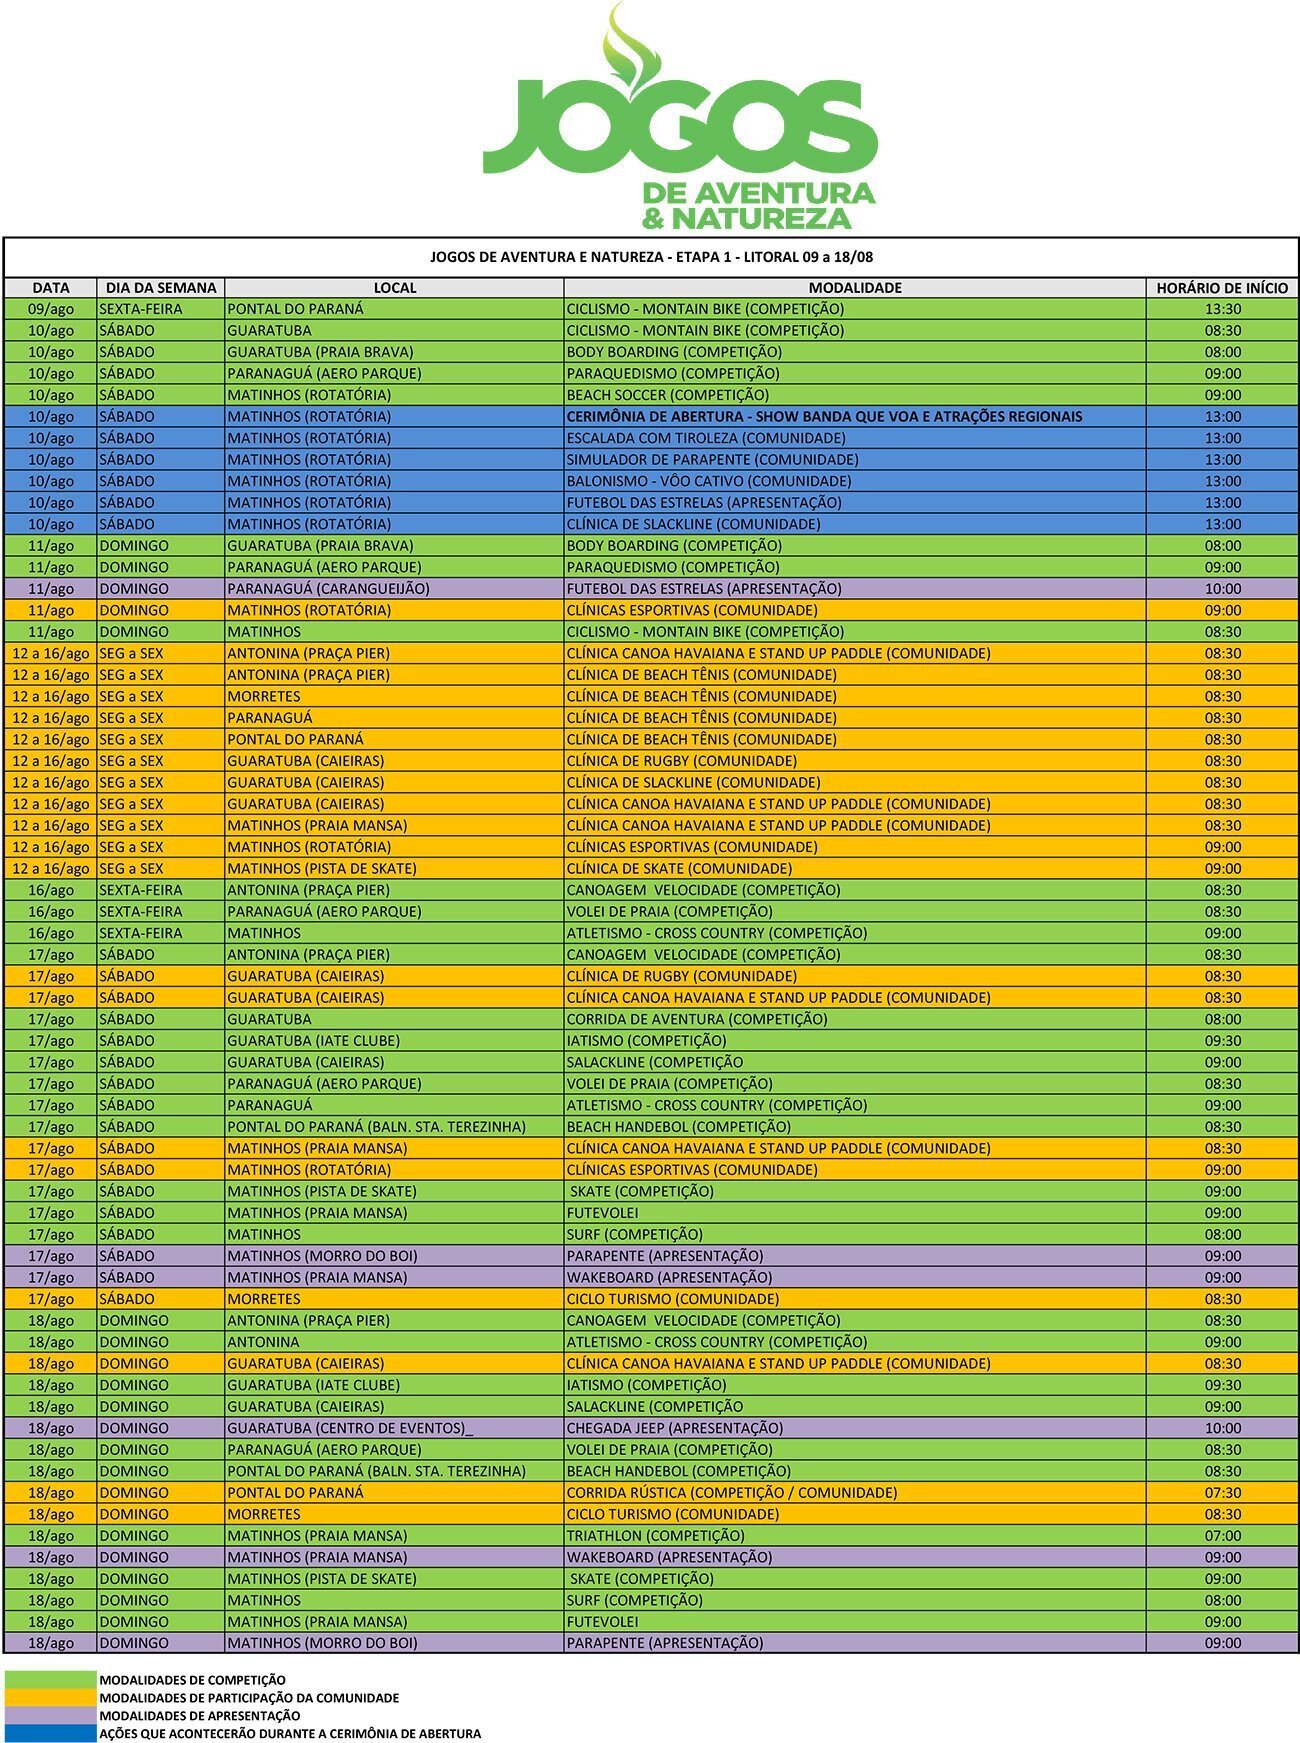
Task: Click the 'DIA DA SEMANA' column header
Action: pos(161,288)
